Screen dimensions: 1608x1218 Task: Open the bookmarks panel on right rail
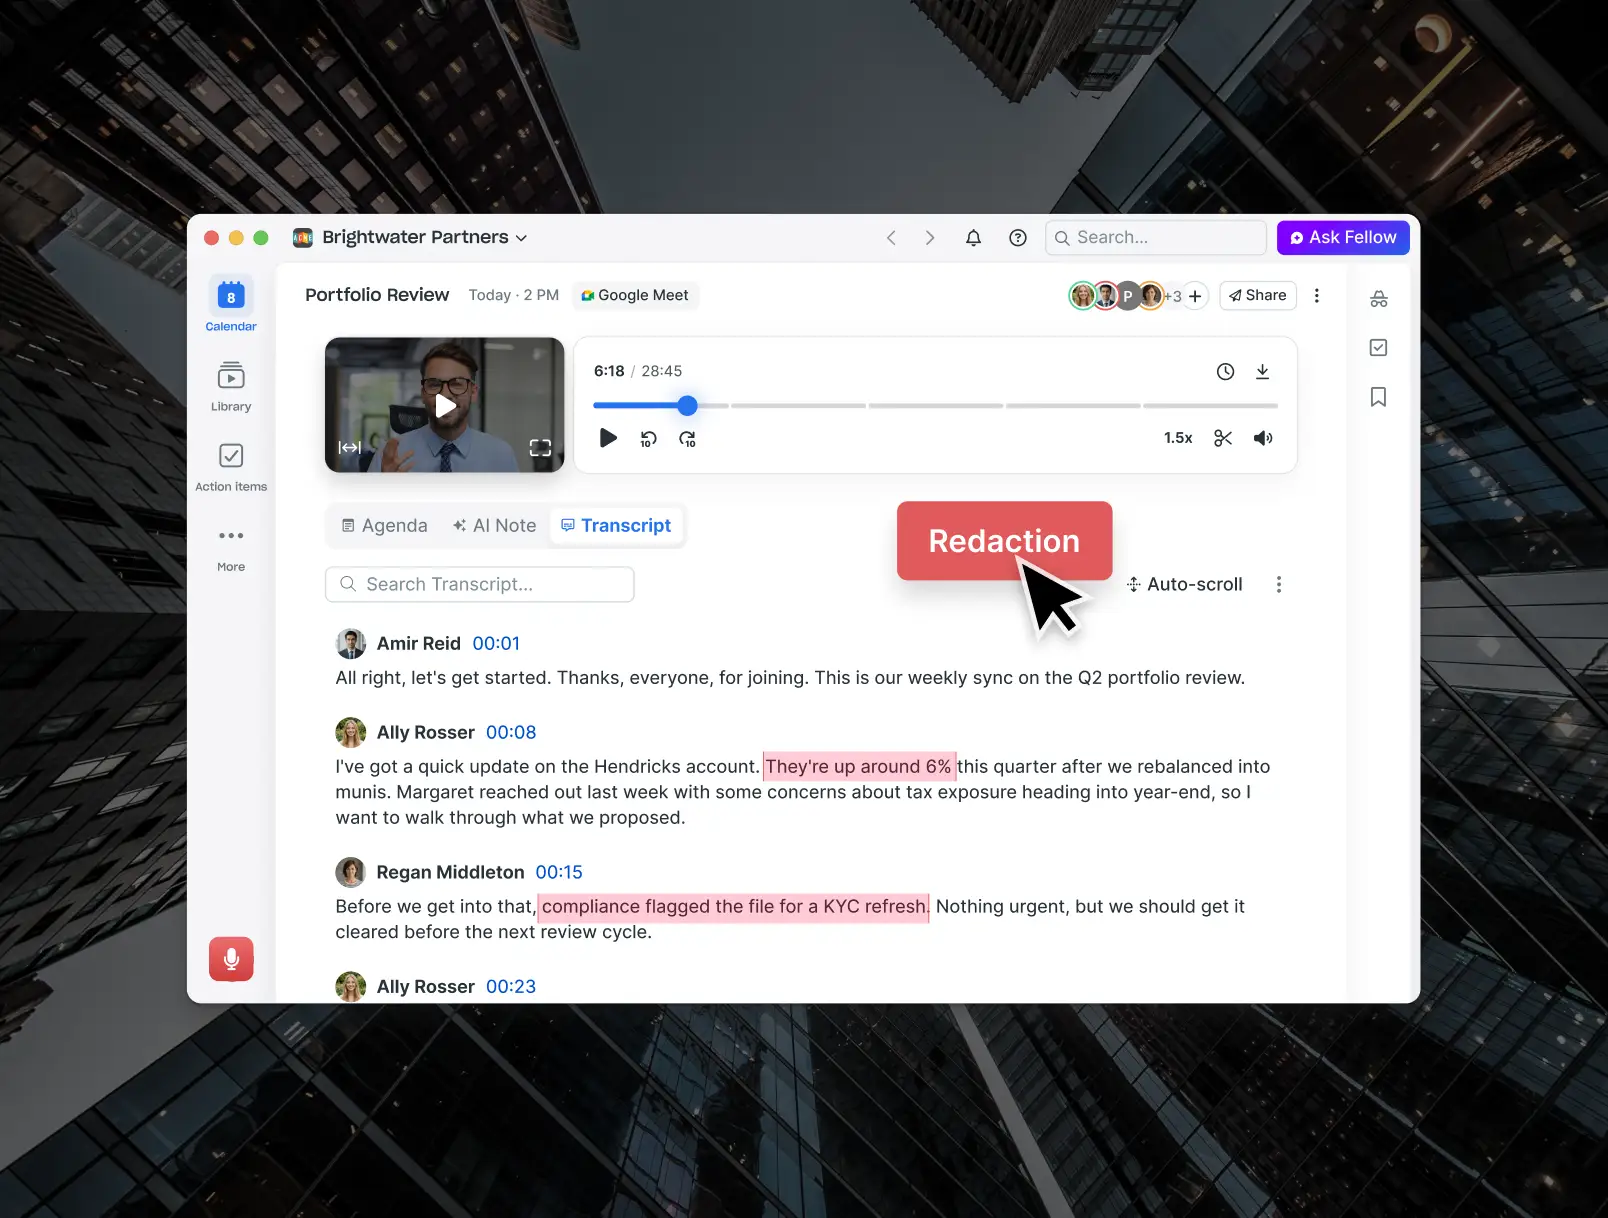(x=1378, y=397)
